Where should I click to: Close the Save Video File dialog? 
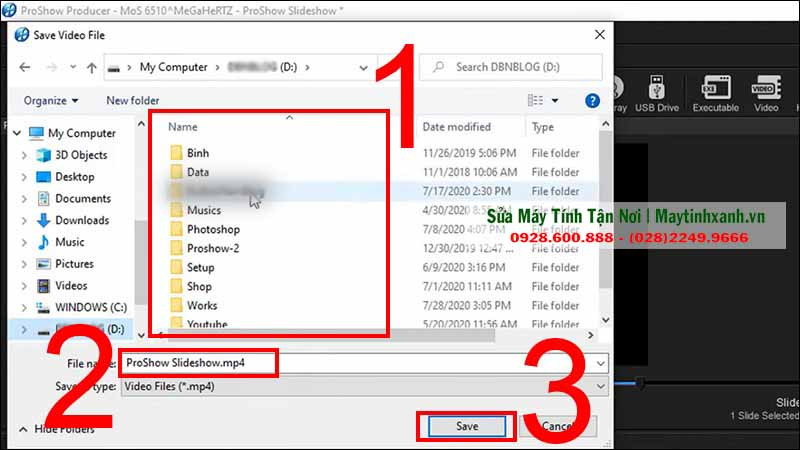click(x=599, y=35)
